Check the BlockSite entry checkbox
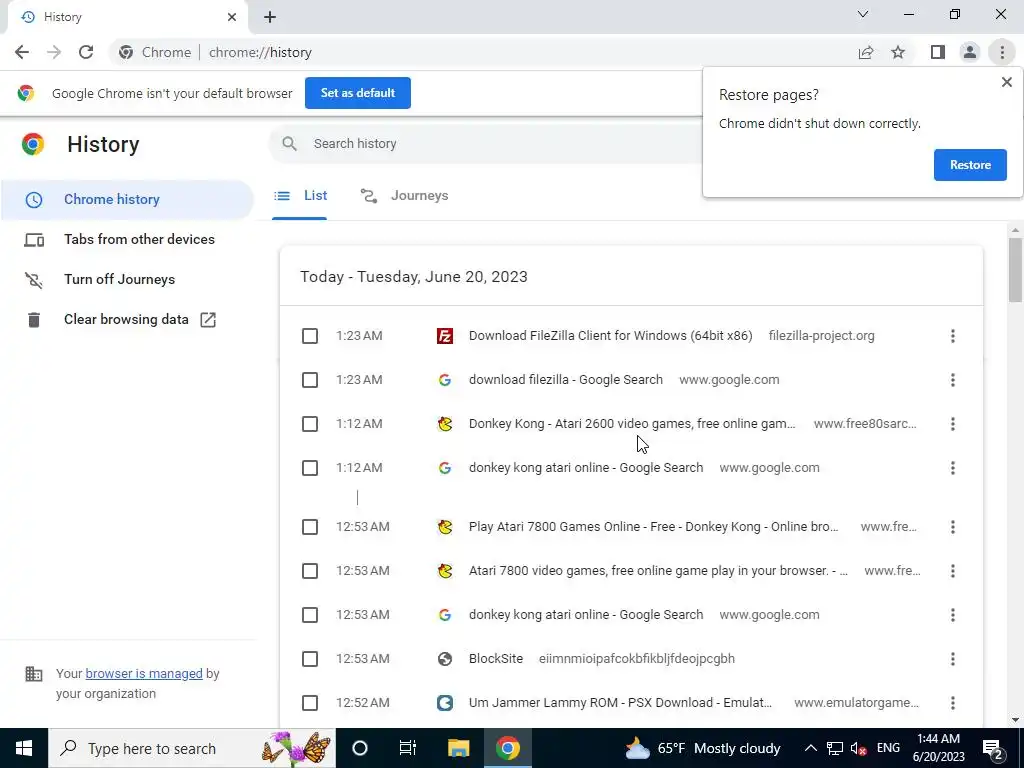Image resolution: width=1024 pixels, height=768 pixels. coord(310,658)
